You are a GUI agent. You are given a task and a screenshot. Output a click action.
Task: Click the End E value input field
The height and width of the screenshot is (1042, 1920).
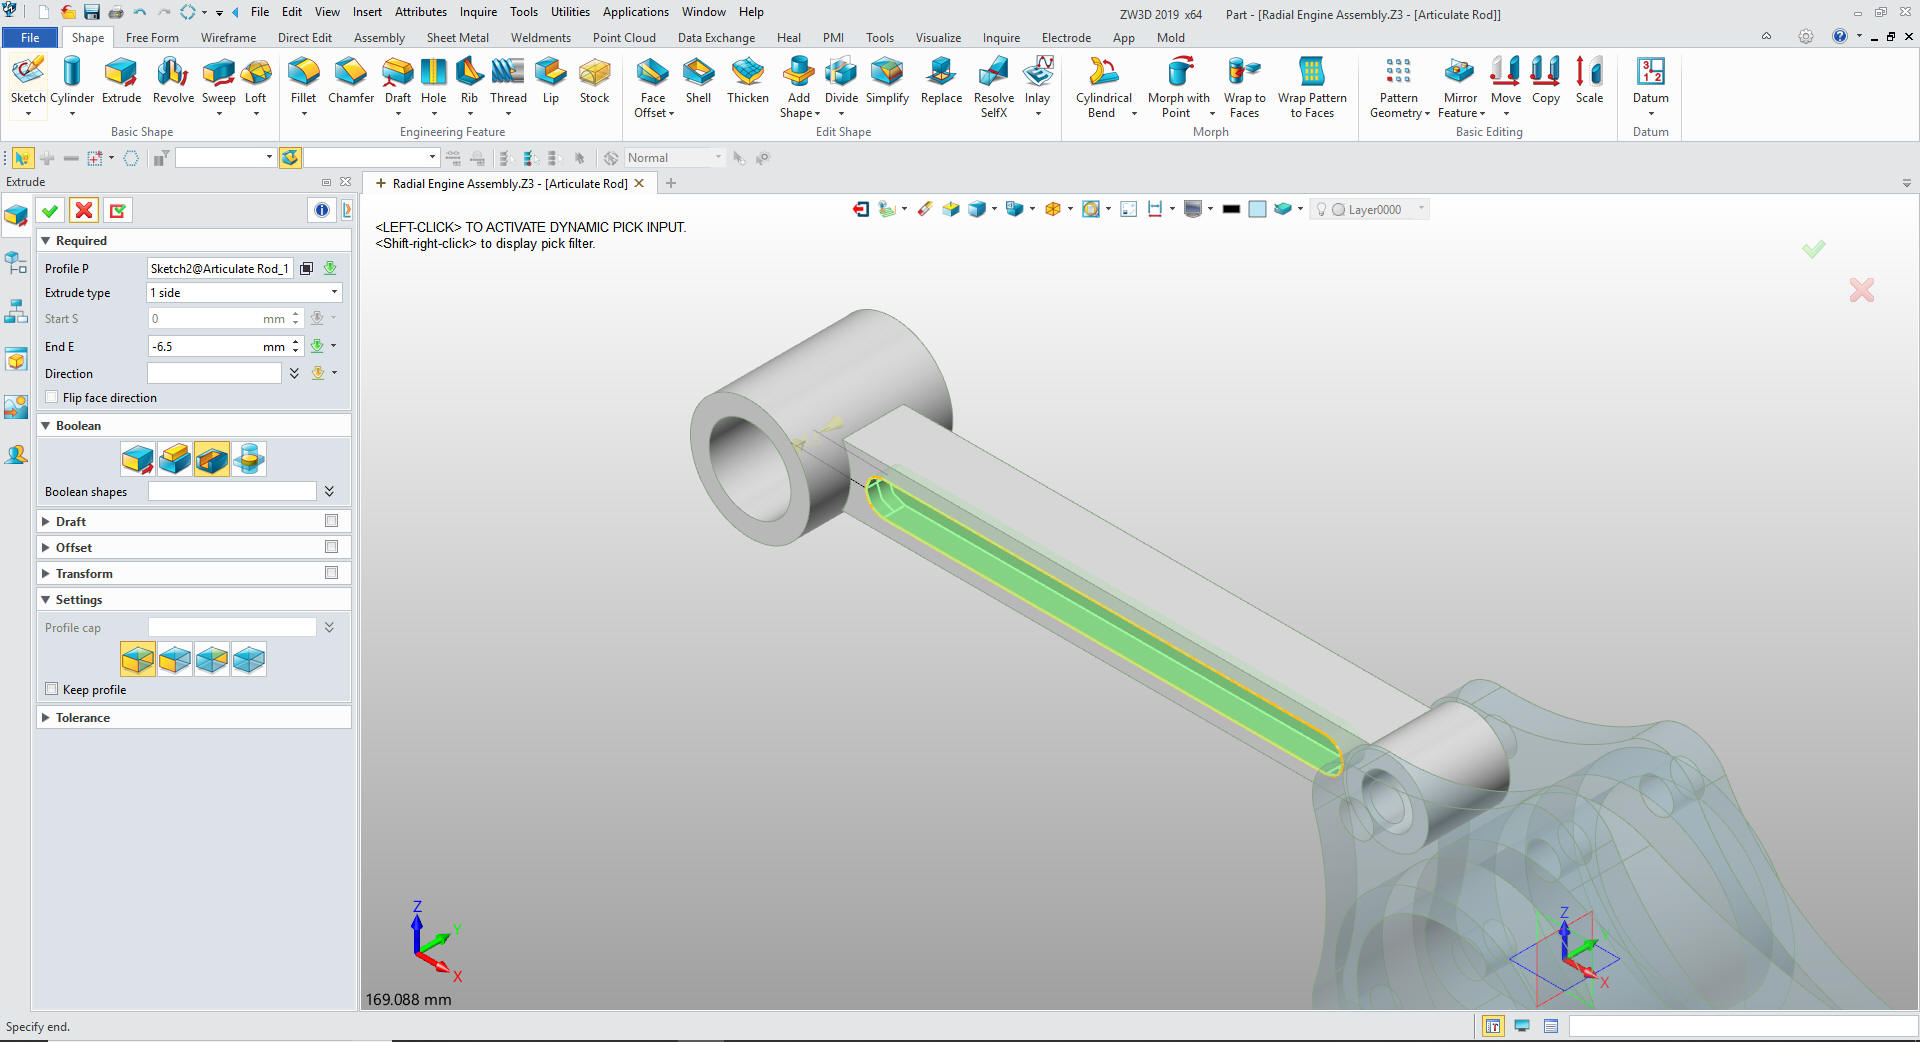pos(205,347)
